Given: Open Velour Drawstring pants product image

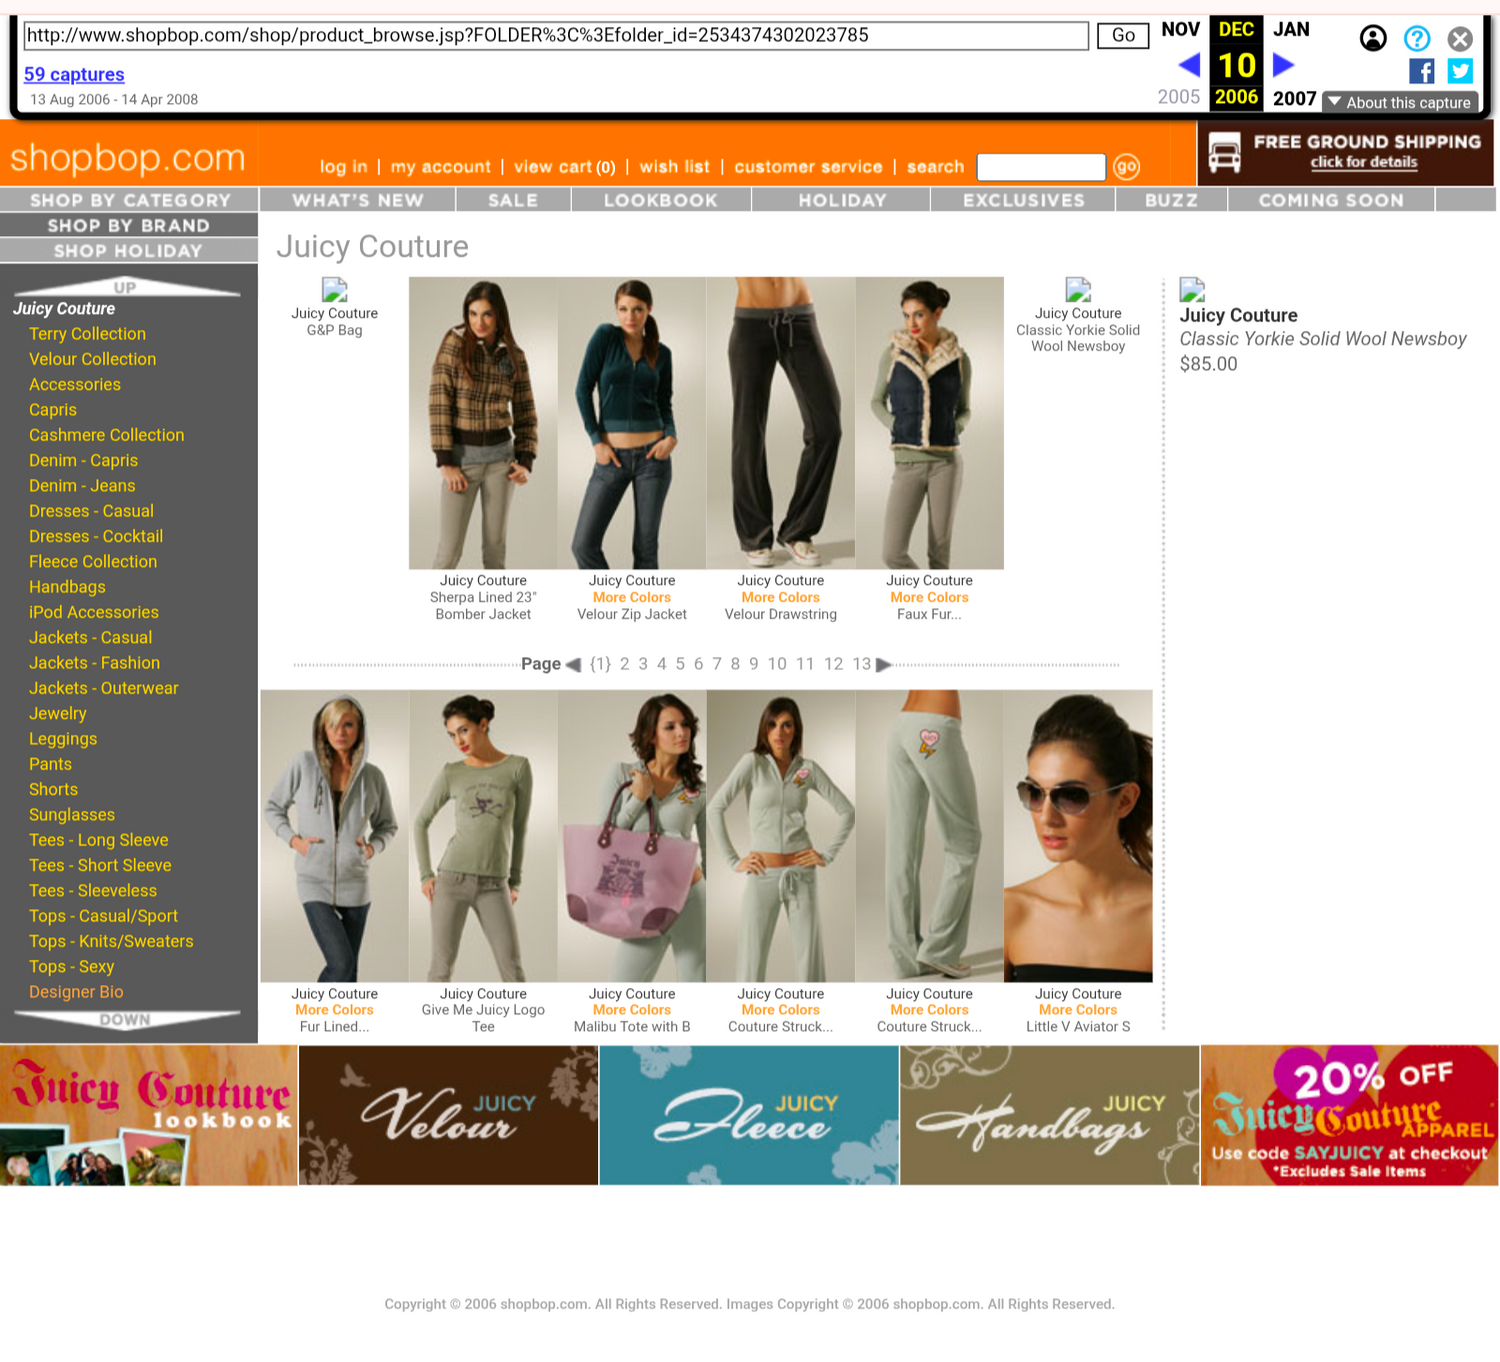Looking at the screenshot, I should click(781, 423).
